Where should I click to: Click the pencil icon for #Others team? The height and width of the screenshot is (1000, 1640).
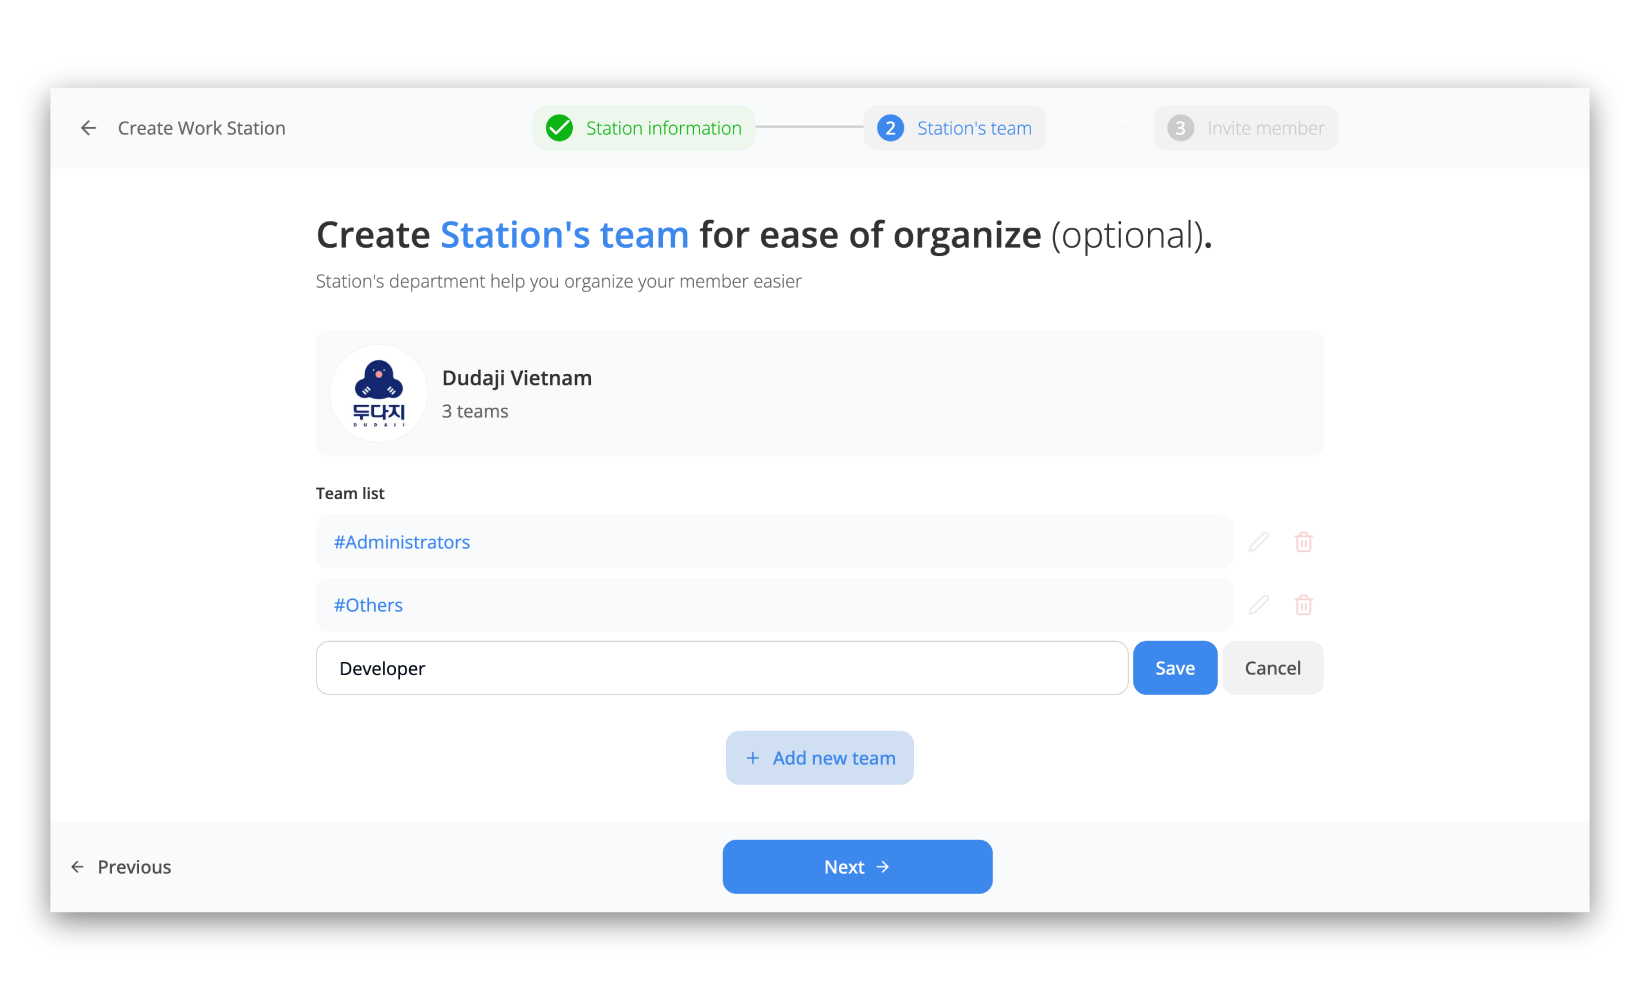coord(1259,605)
